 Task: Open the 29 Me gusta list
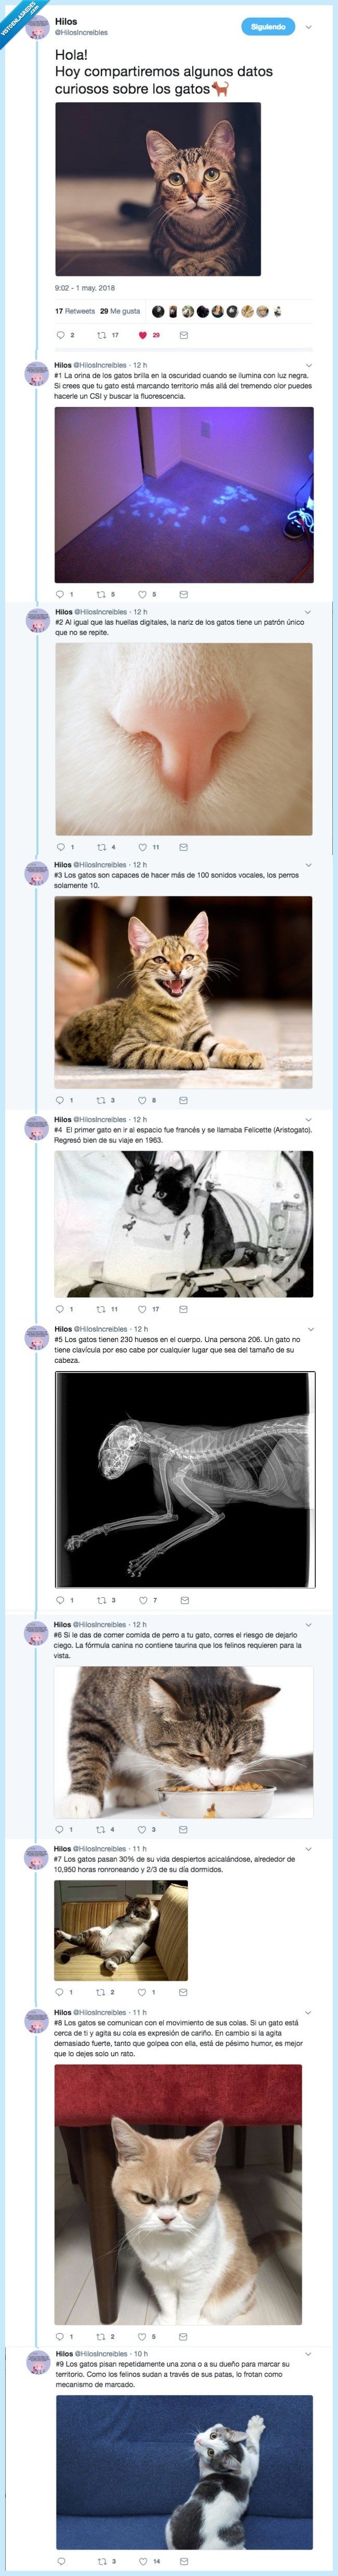pos(120,311)
